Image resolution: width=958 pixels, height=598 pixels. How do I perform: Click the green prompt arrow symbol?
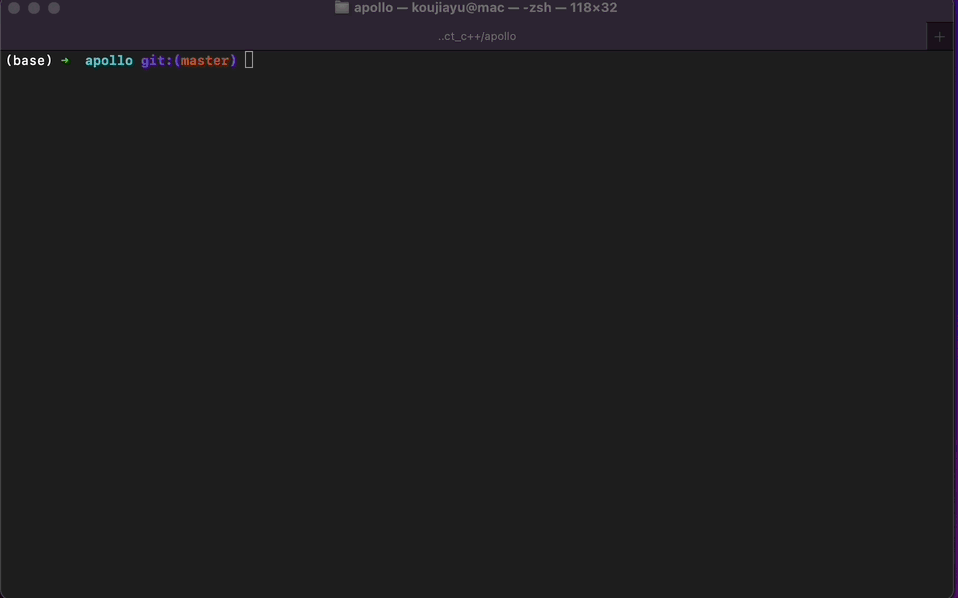click(x=65, y=60)
